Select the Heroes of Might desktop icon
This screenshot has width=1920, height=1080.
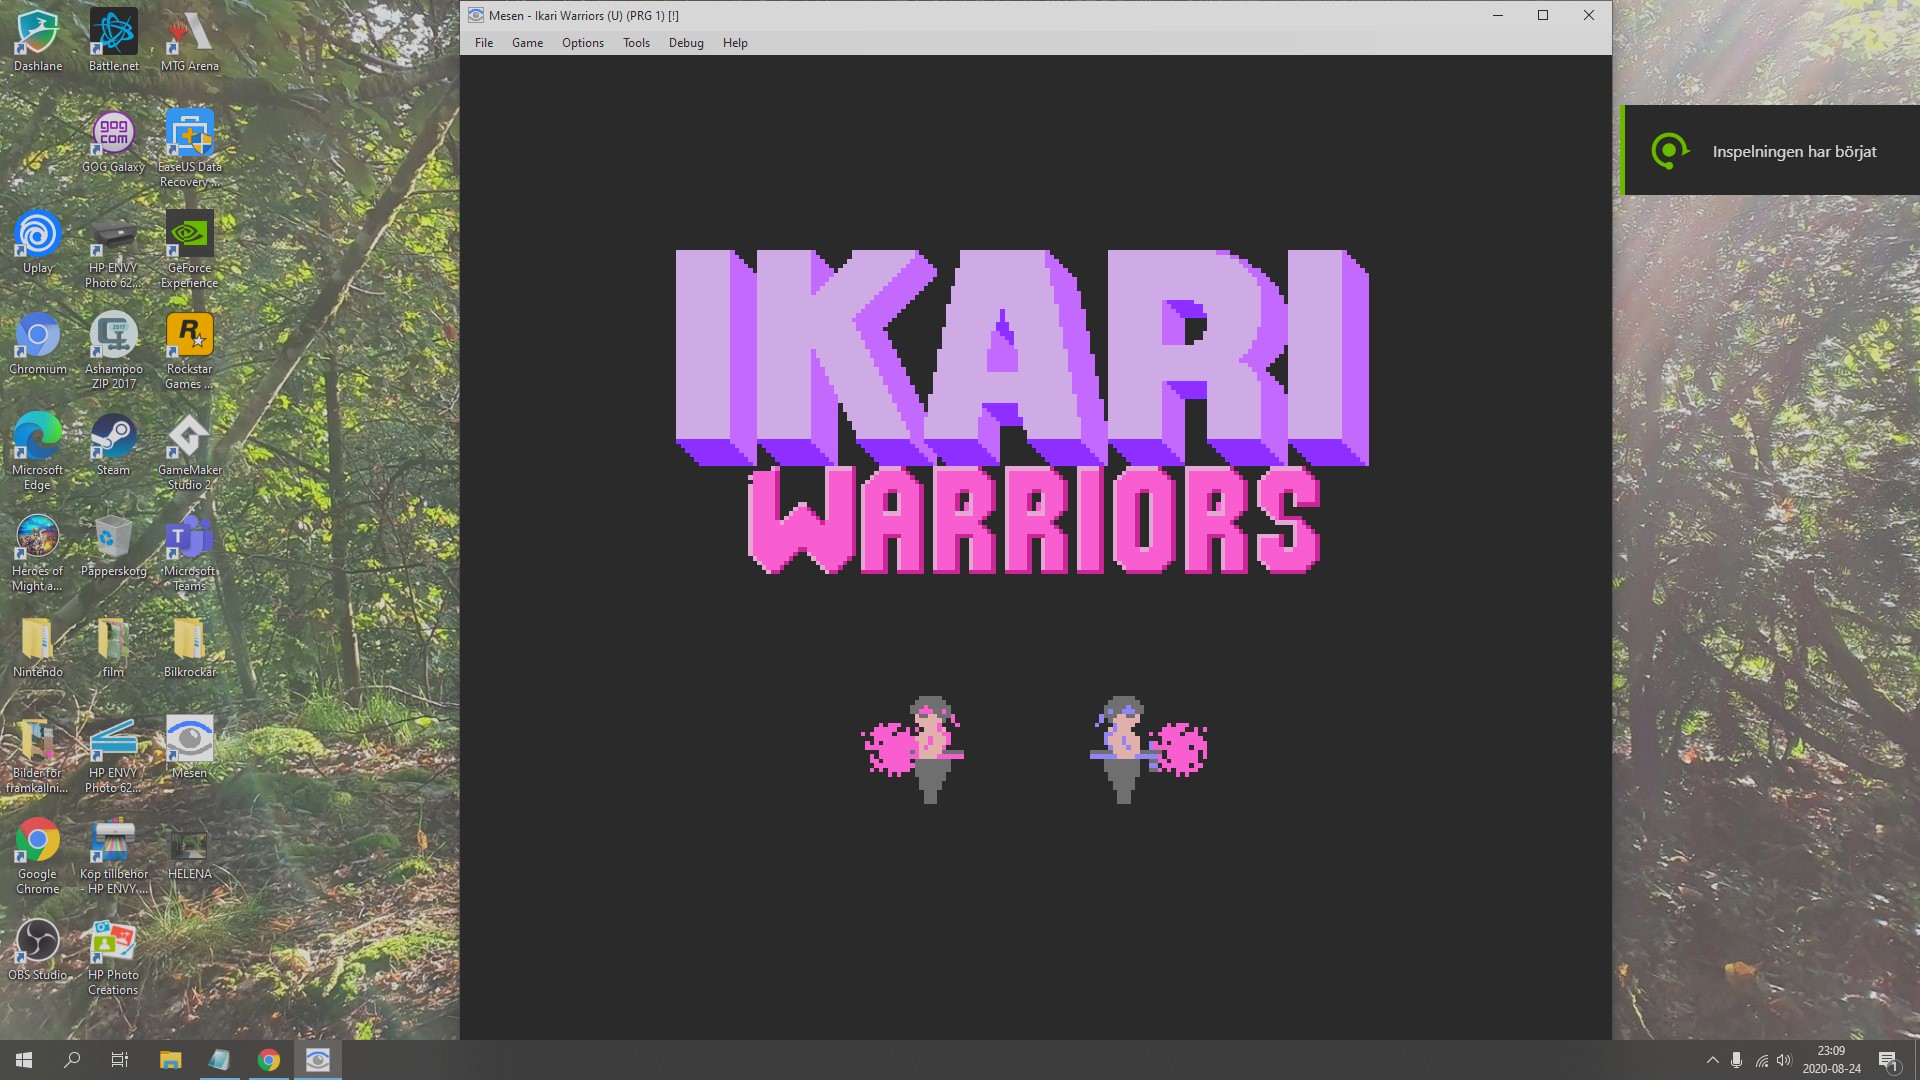click(38, 553)
